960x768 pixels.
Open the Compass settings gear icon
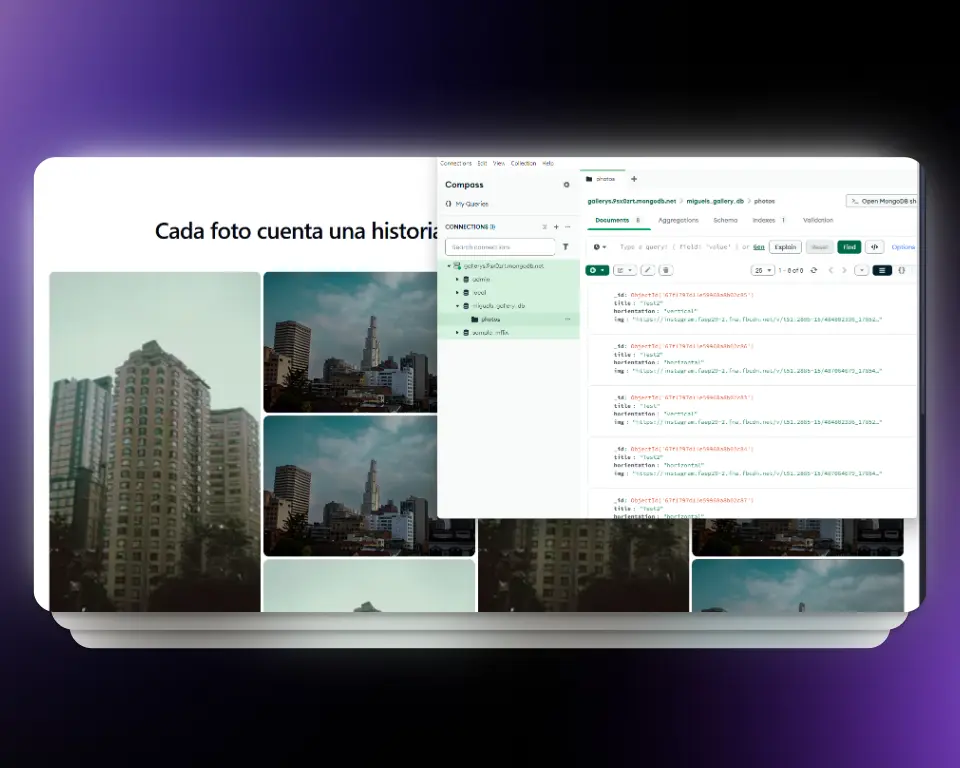coord(566,184)
